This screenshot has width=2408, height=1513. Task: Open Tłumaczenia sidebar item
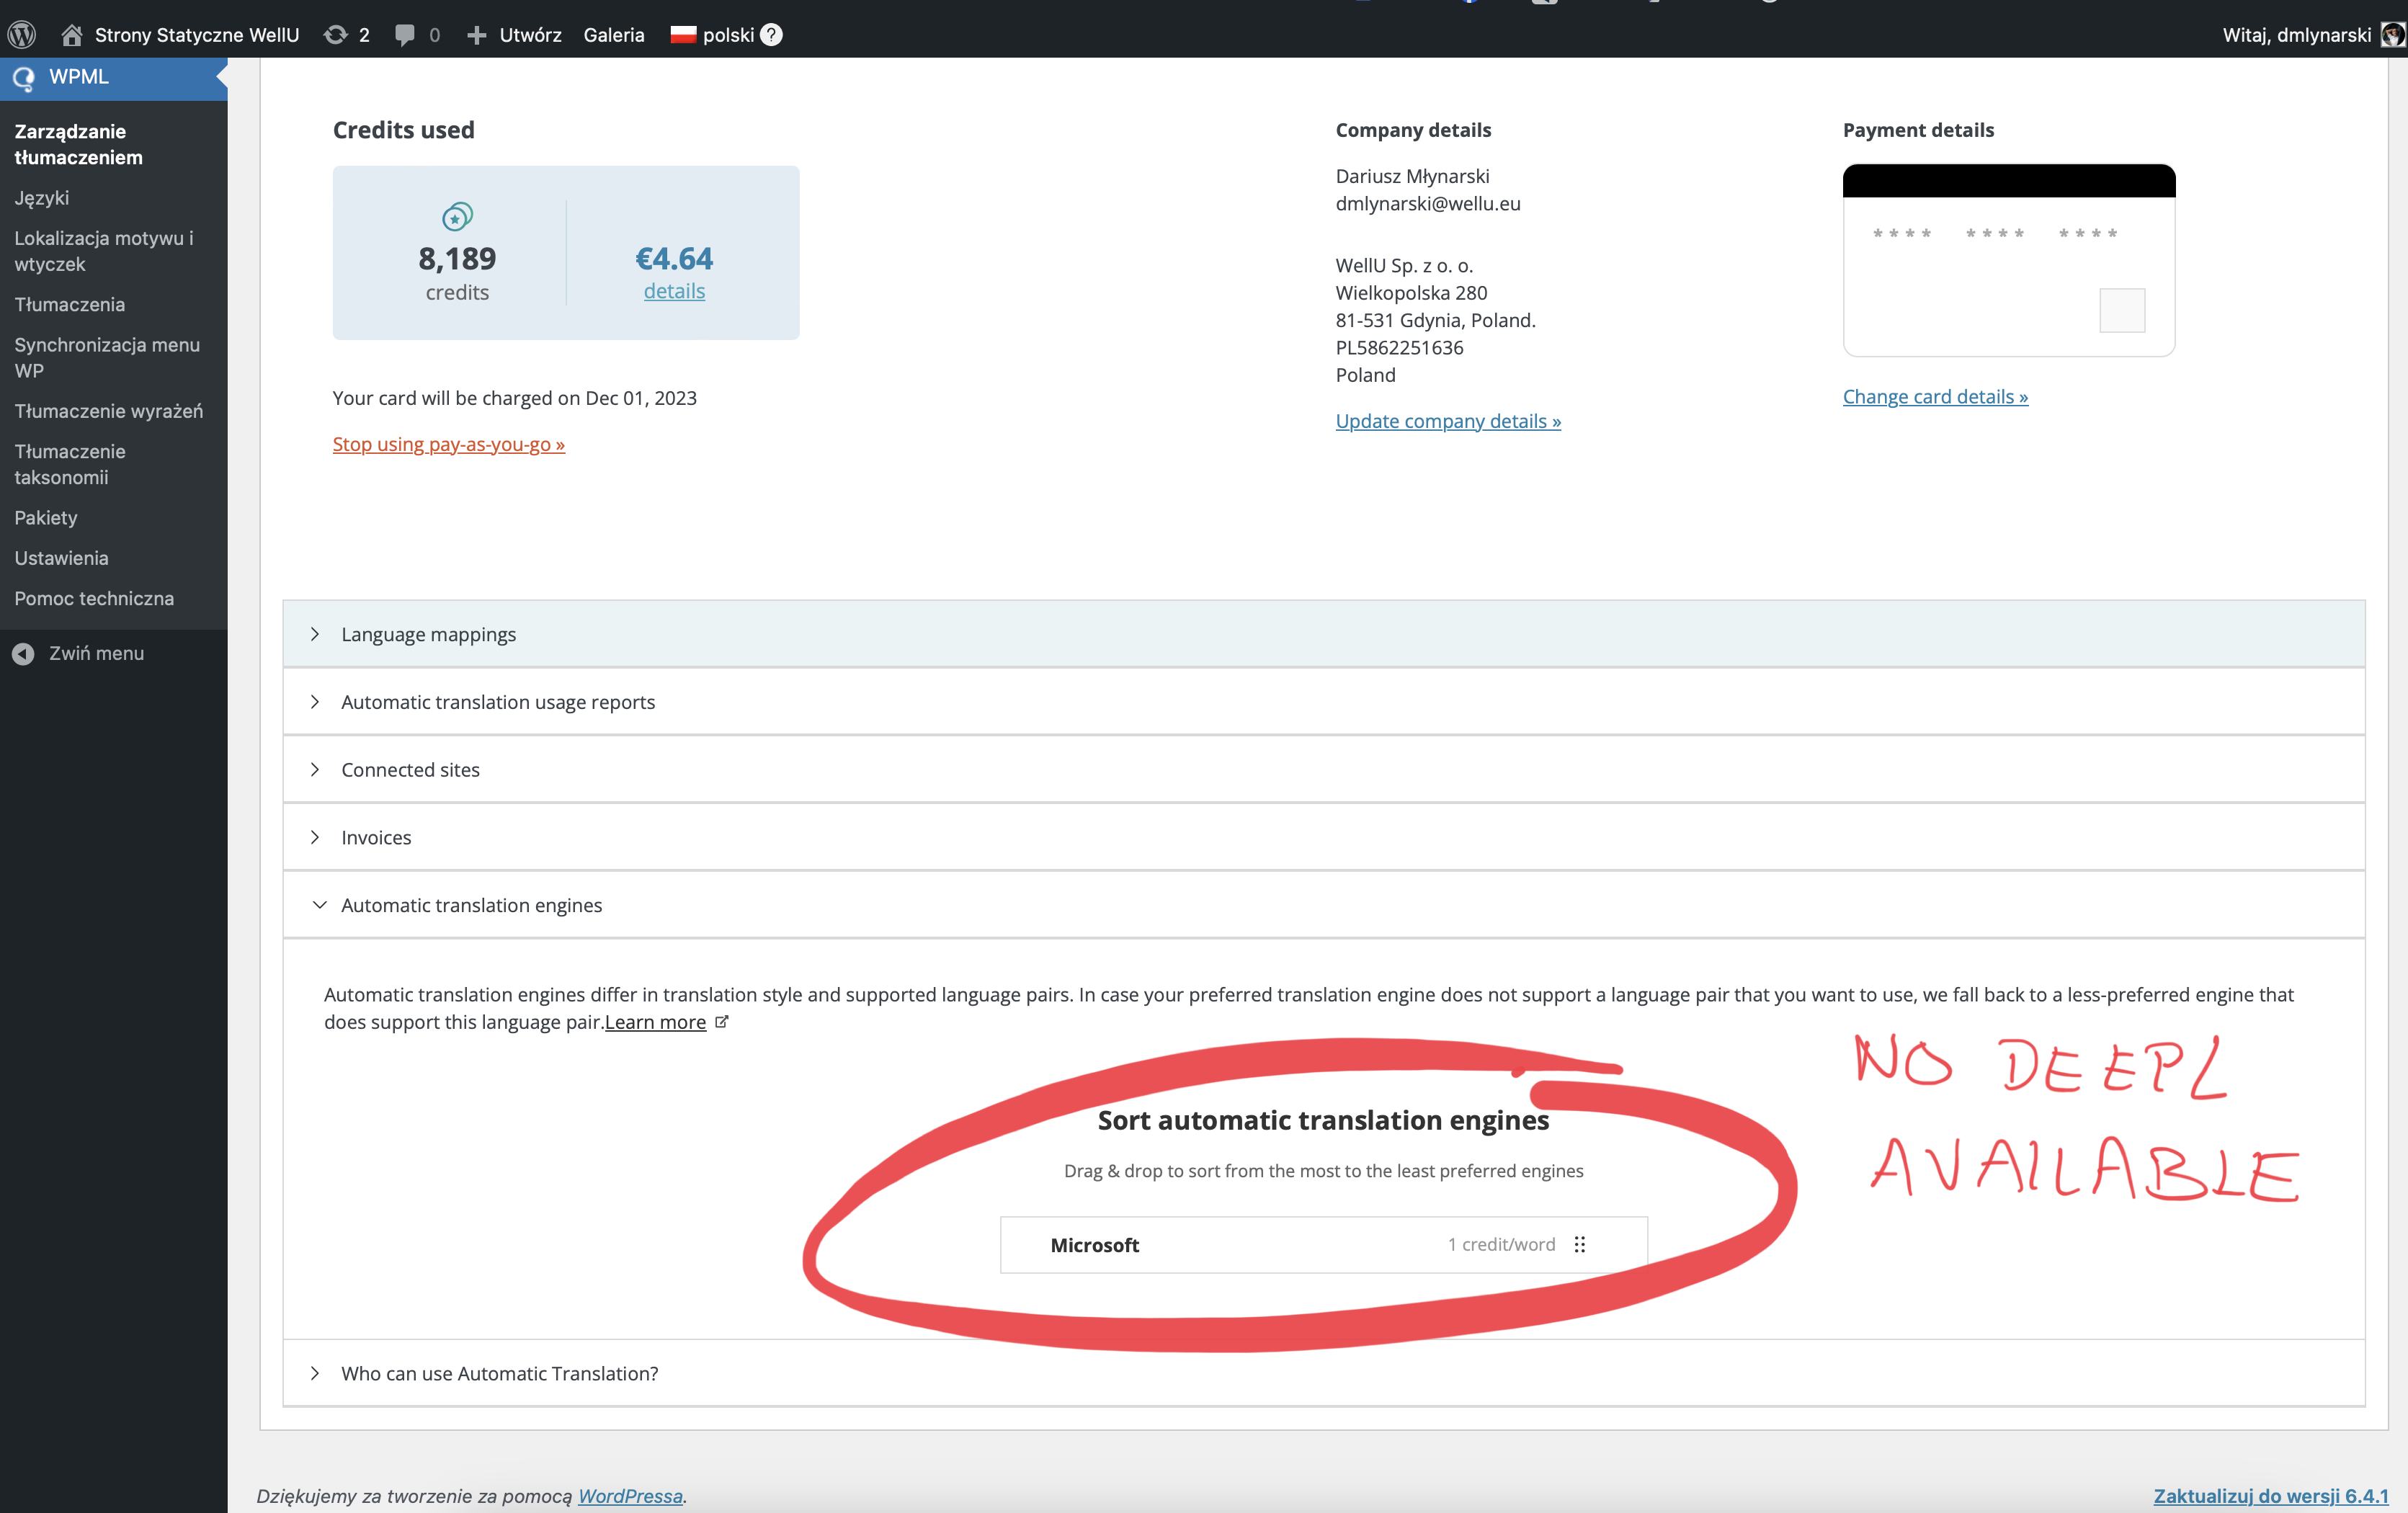tap(70, 304)
